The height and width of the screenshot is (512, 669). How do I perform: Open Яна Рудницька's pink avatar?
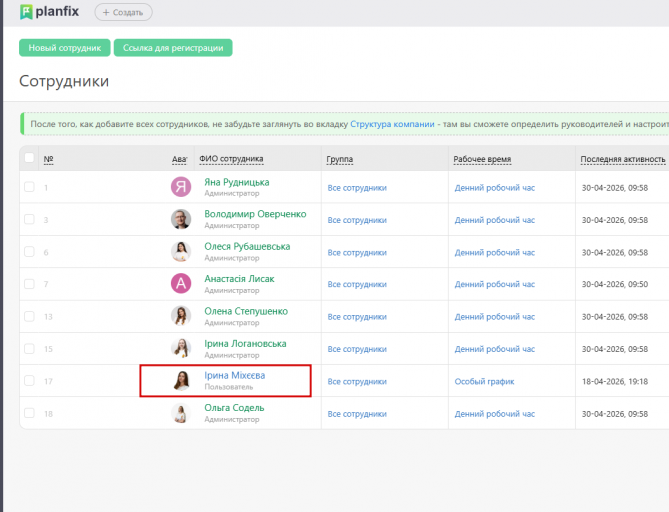click(181, 187)
